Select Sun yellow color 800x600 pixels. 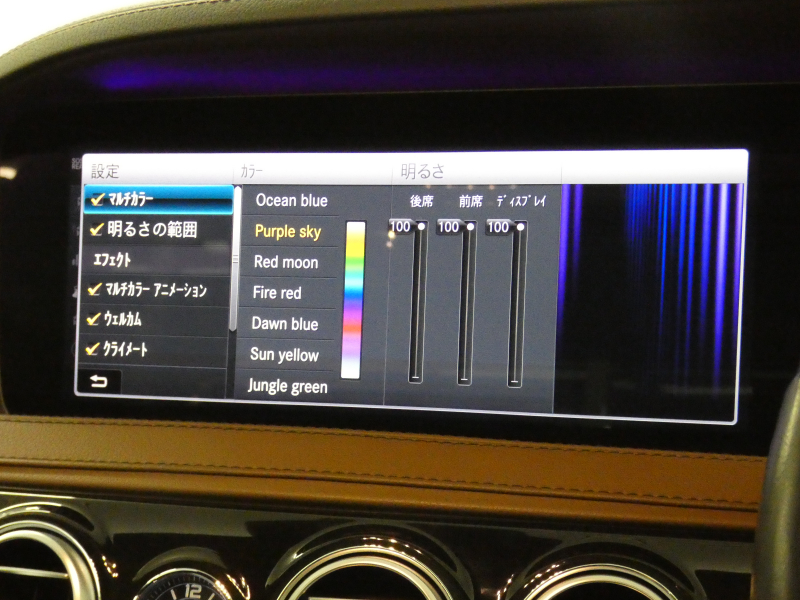[284, 355]
